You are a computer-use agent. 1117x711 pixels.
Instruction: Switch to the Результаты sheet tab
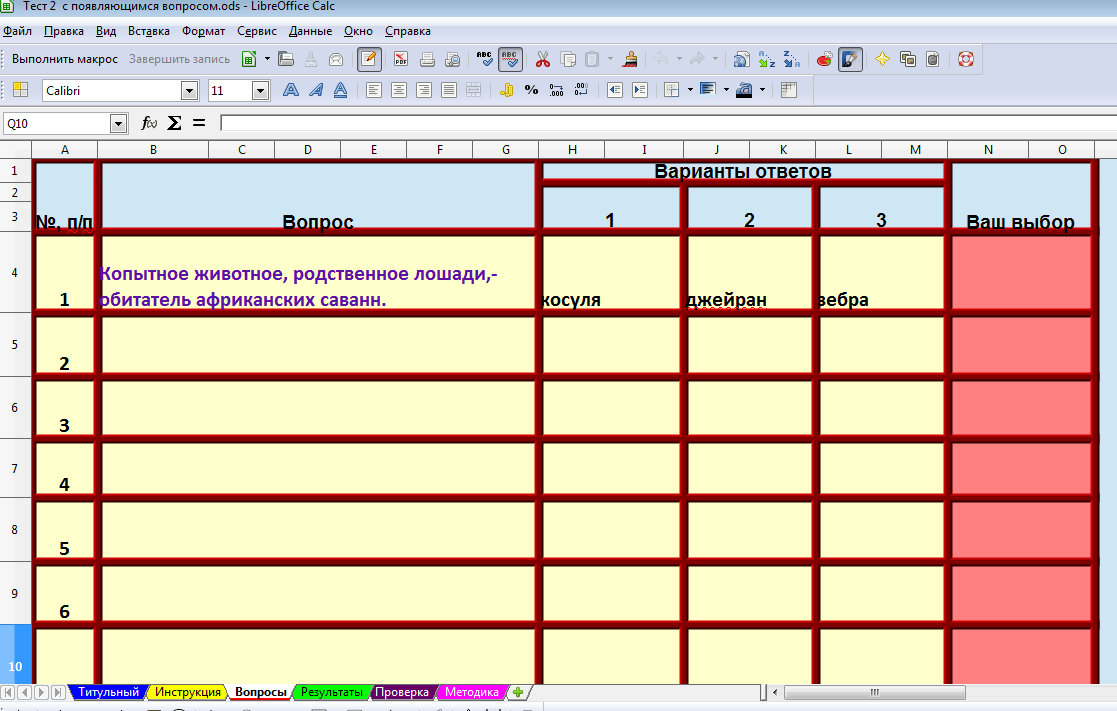[331, 692]
